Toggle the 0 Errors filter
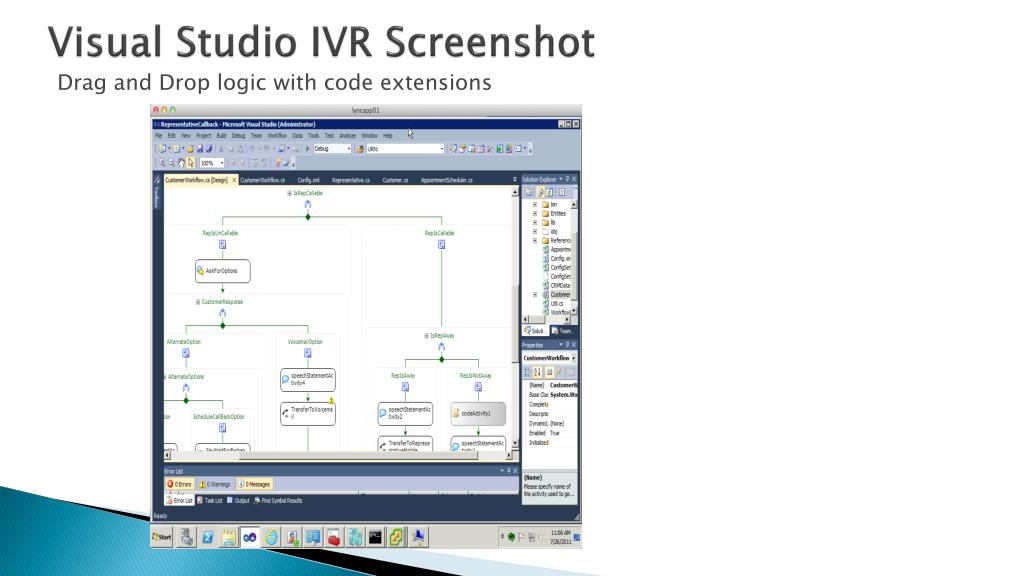Image resolution: width=1024 pixels, height=576 pixels. coord(179,485)
